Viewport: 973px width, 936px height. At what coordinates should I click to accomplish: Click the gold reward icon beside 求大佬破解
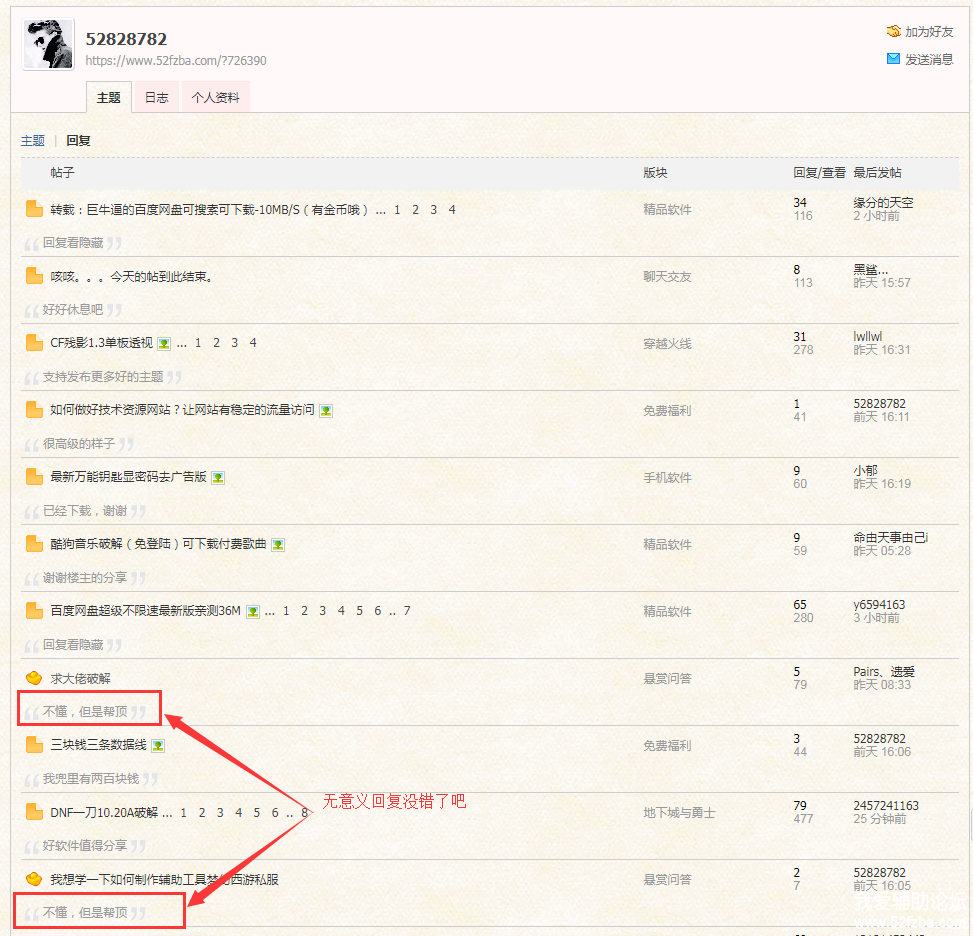pos(34,678)
